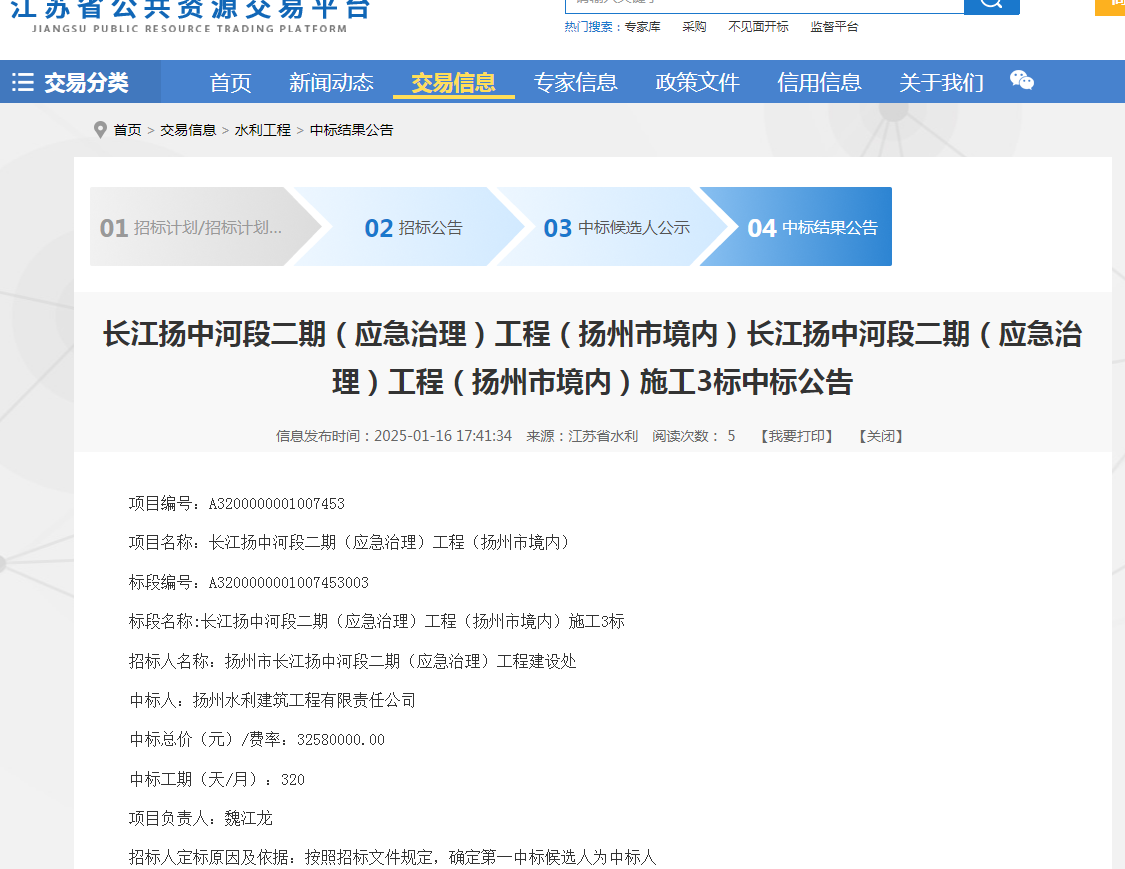1125x869 pixels.
Task: Navigate to 信用信息 section
Action: coord(819,82)
